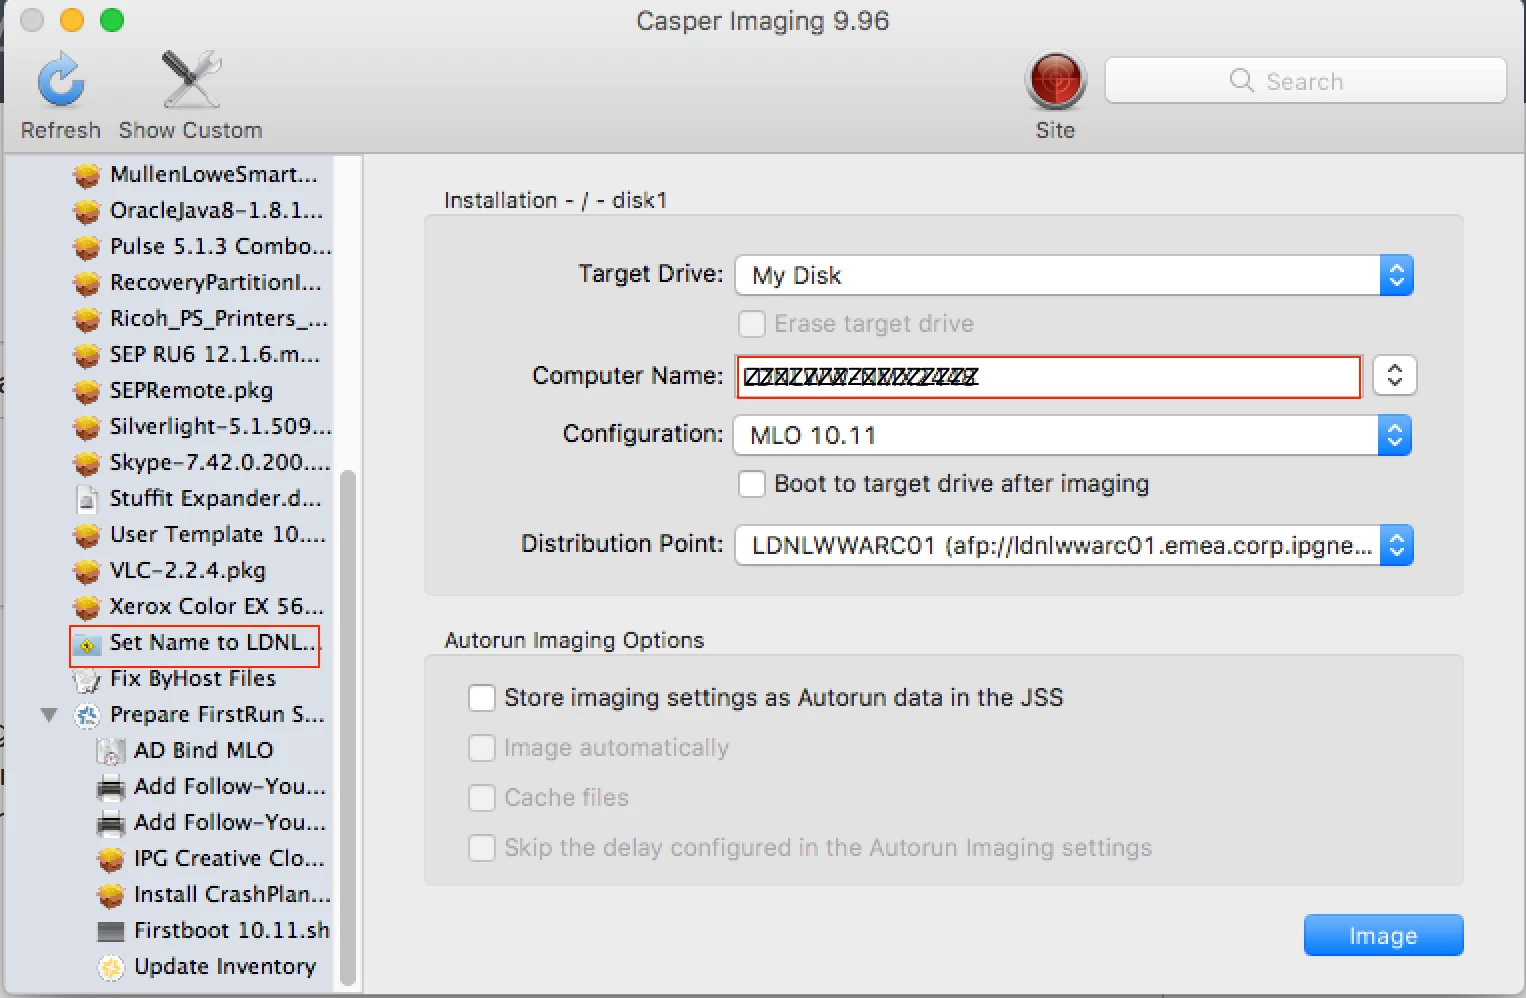Select Firstboot 10.11.sh row text
The image size is (1526, 998).
(232, 930)
